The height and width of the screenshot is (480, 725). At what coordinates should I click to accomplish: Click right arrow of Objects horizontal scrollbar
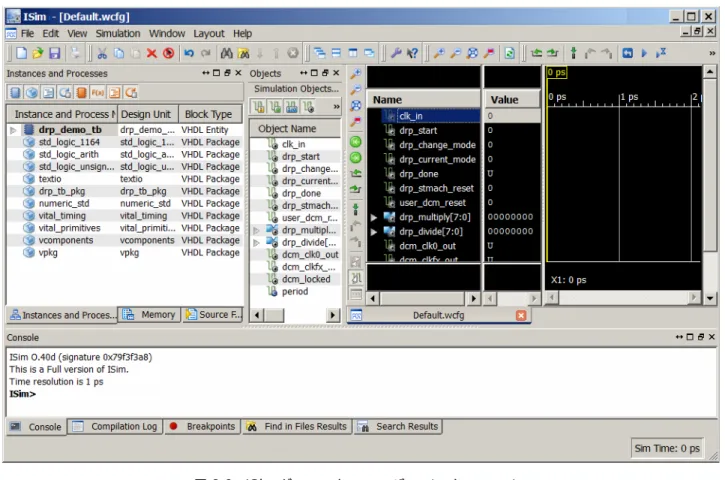click(x=332, y=315)
